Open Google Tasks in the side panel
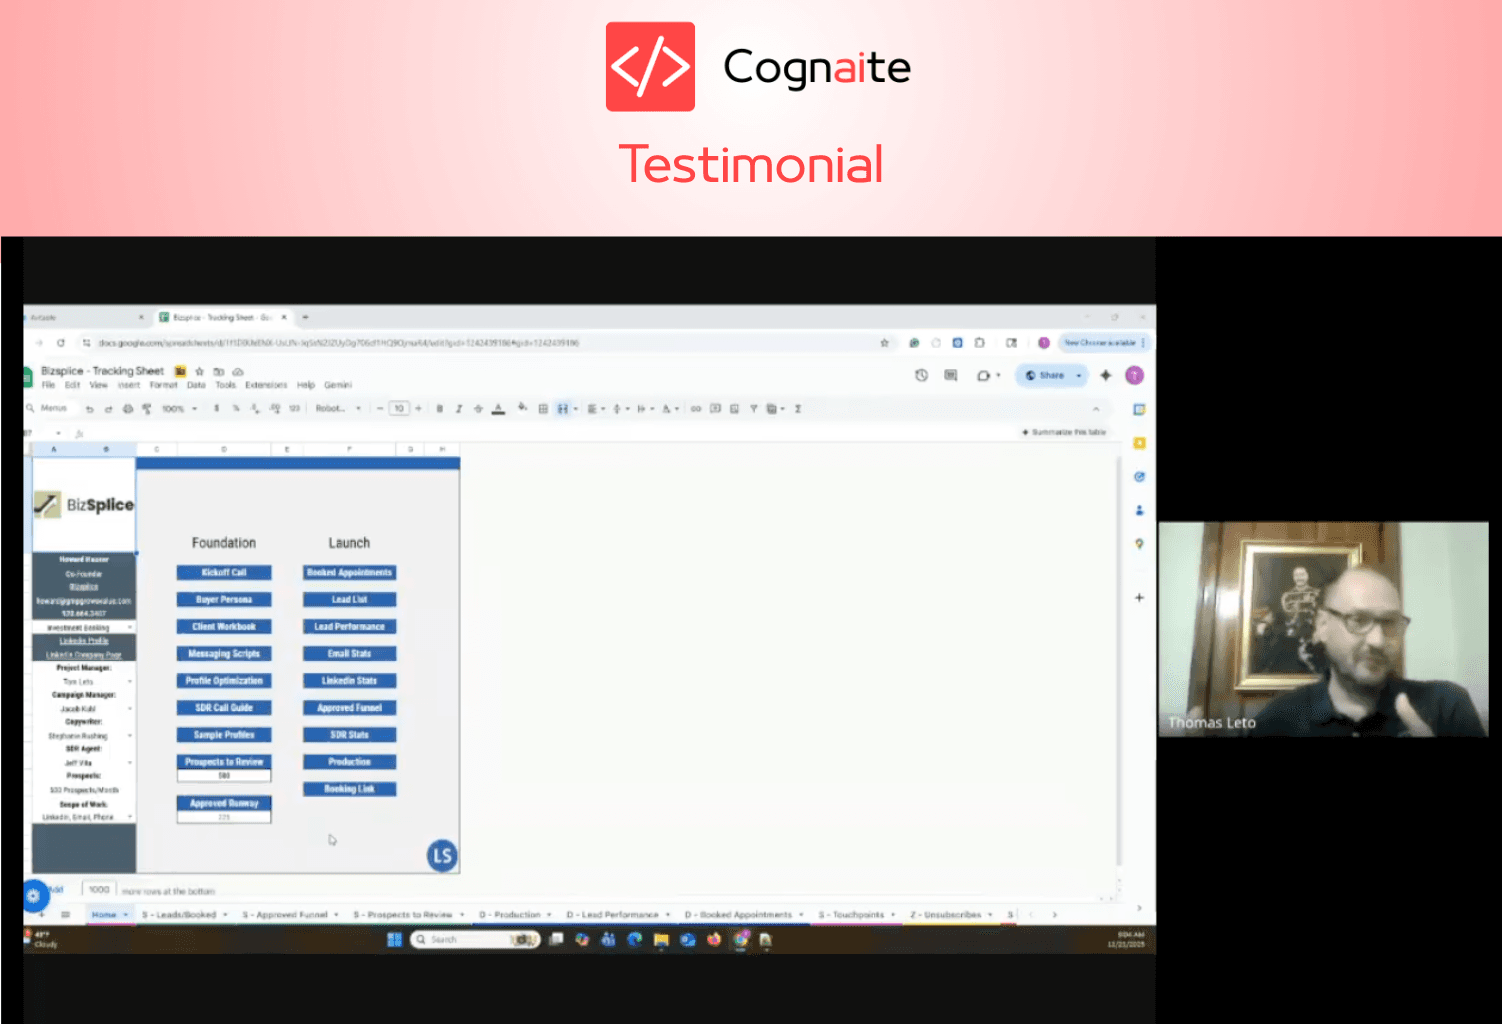Image resolution: width=1502 pixels, height=1024 pixels. click(x=1139, y=477)
